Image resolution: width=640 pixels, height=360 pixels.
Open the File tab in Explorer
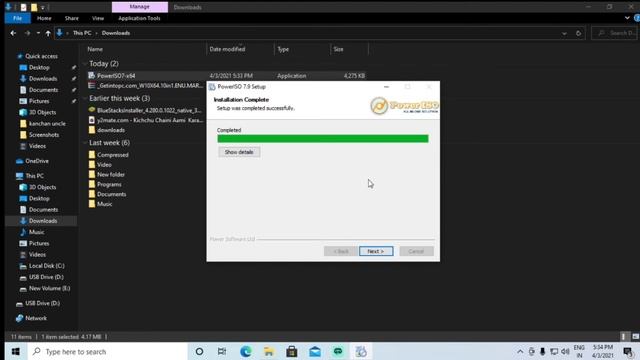tap(18, 18)
